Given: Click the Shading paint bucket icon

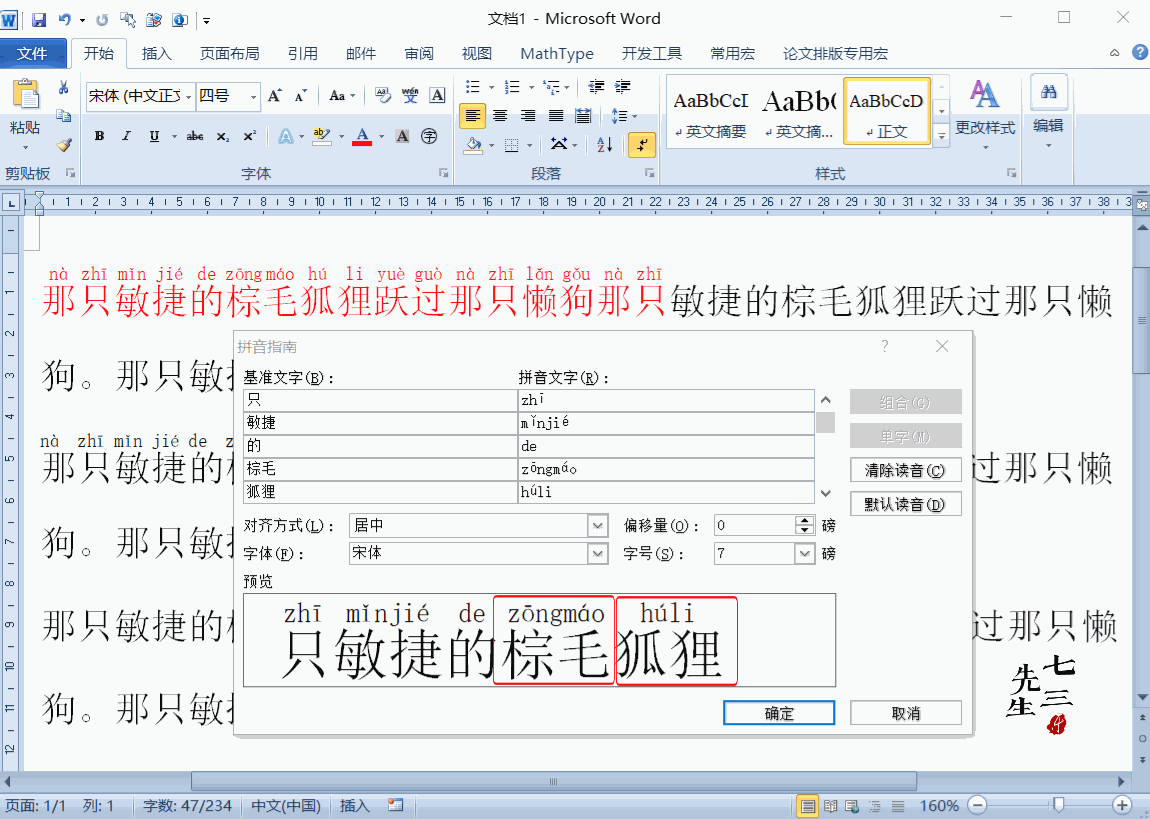Looking at the screenshot, I should tap(473, 145).
